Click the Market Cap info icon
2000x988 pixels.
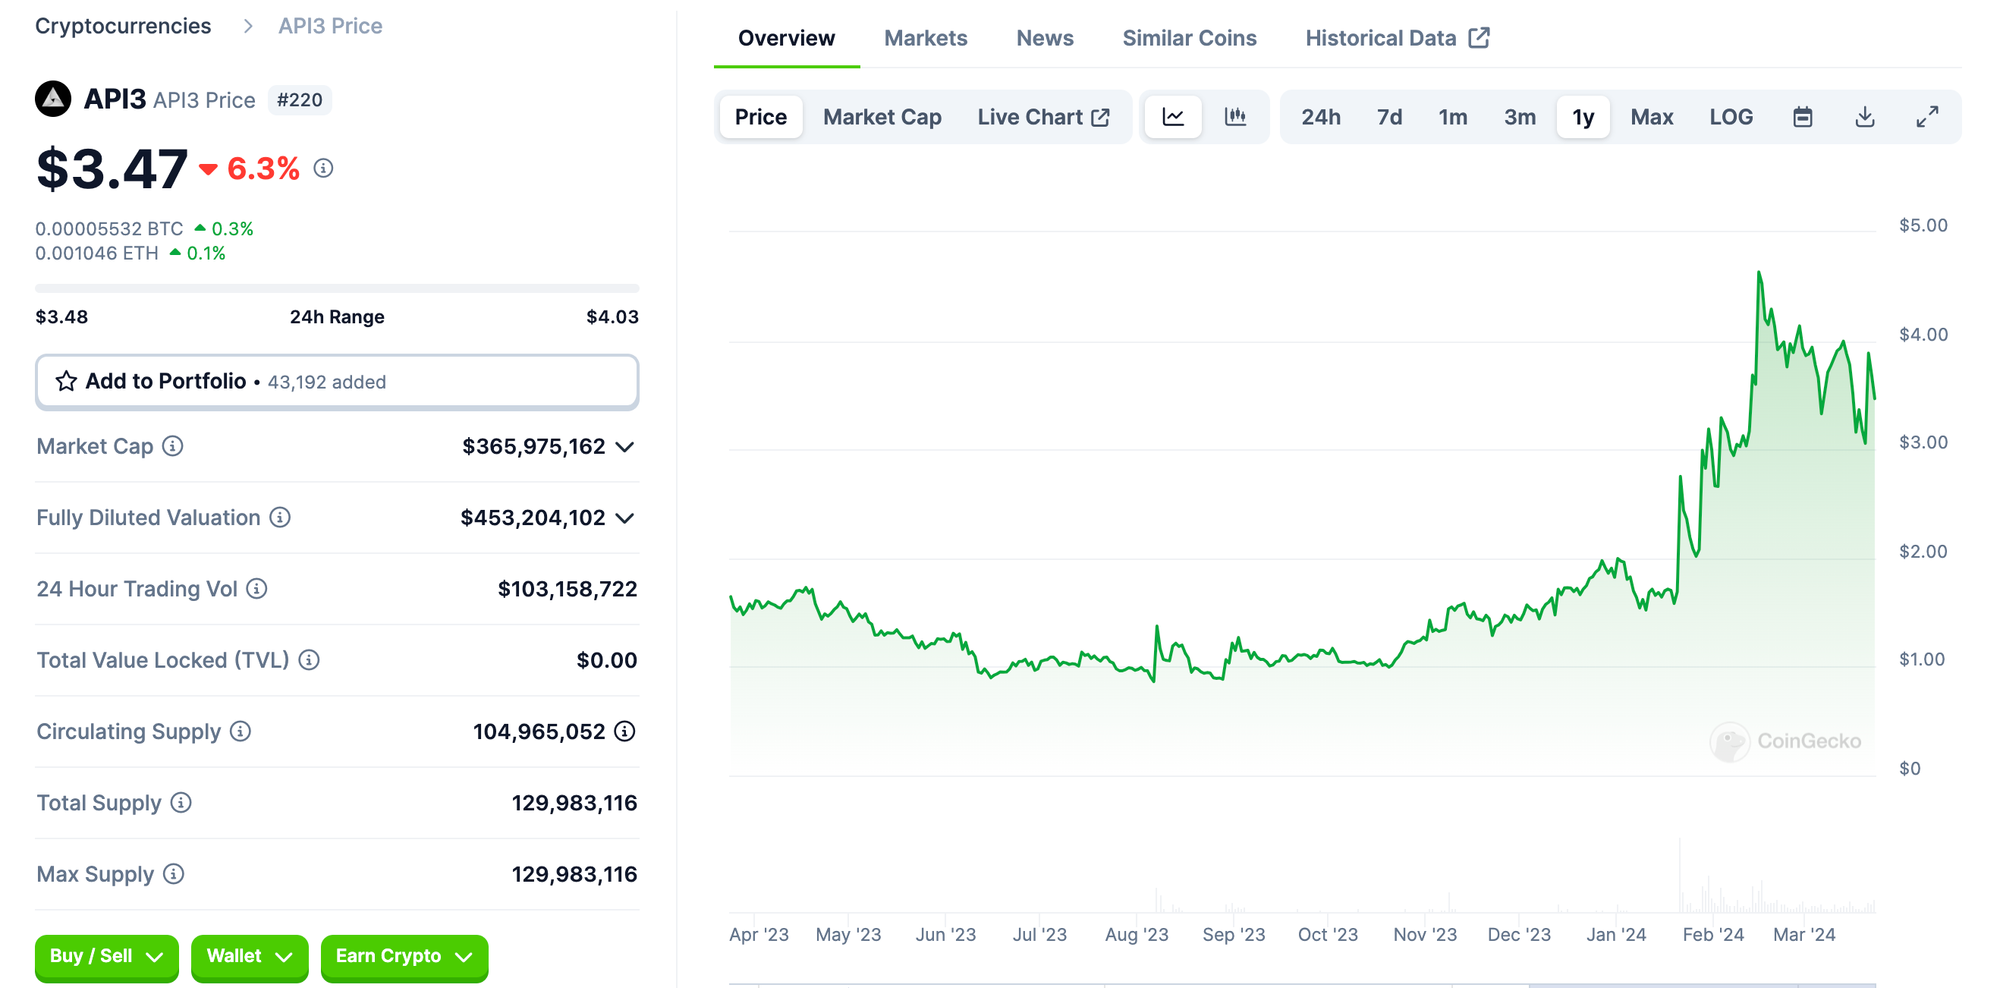173,446
